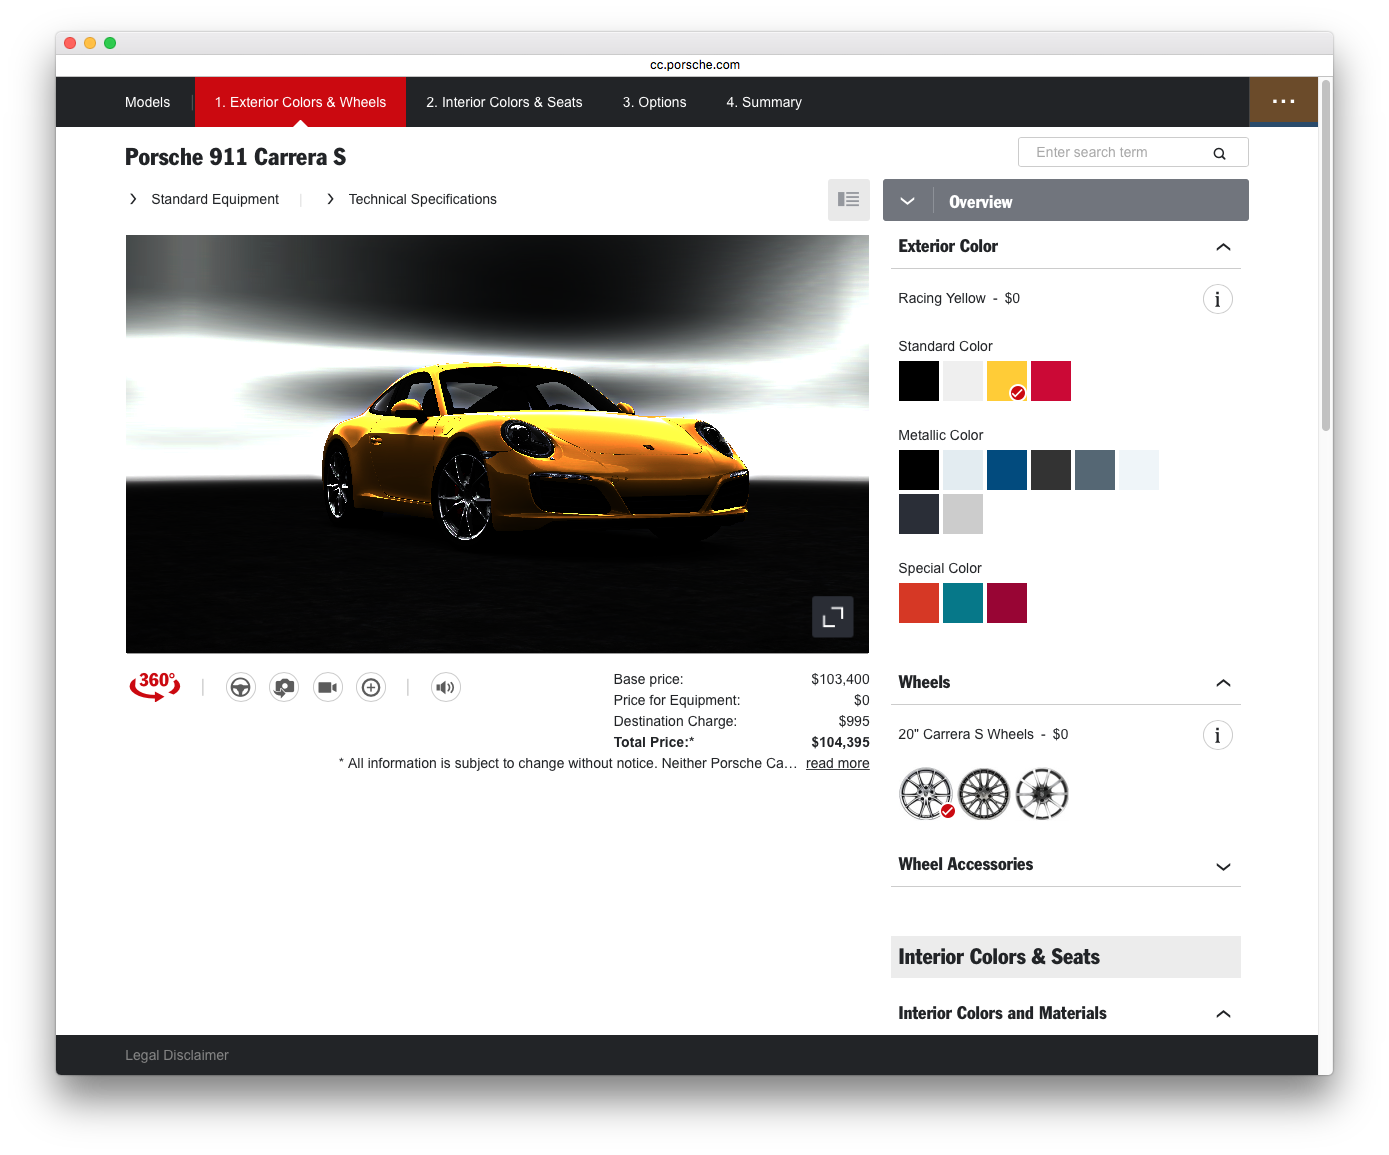Go to Interior Colors & Seats tab
Image resolution: width=1389 pixels, height=1155 pixels.
(504, 102)
